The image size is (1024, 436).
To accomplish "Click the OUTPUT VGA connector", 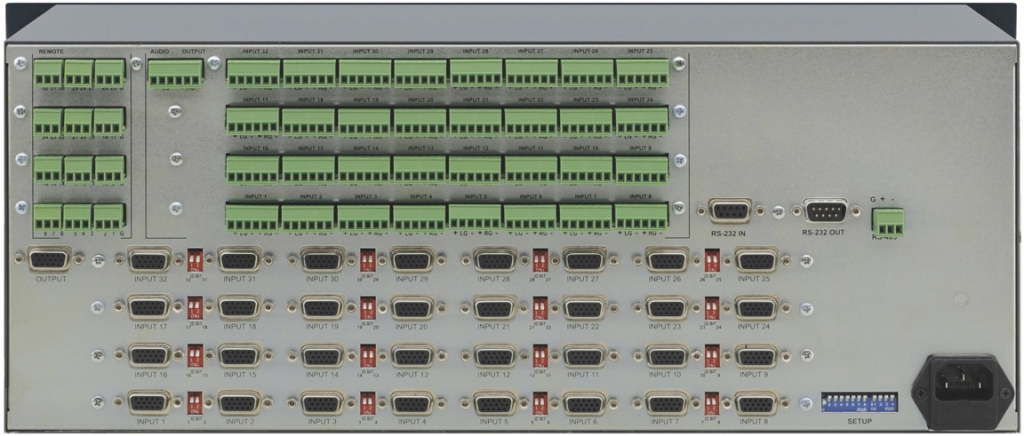I will [x=50, y=260].
